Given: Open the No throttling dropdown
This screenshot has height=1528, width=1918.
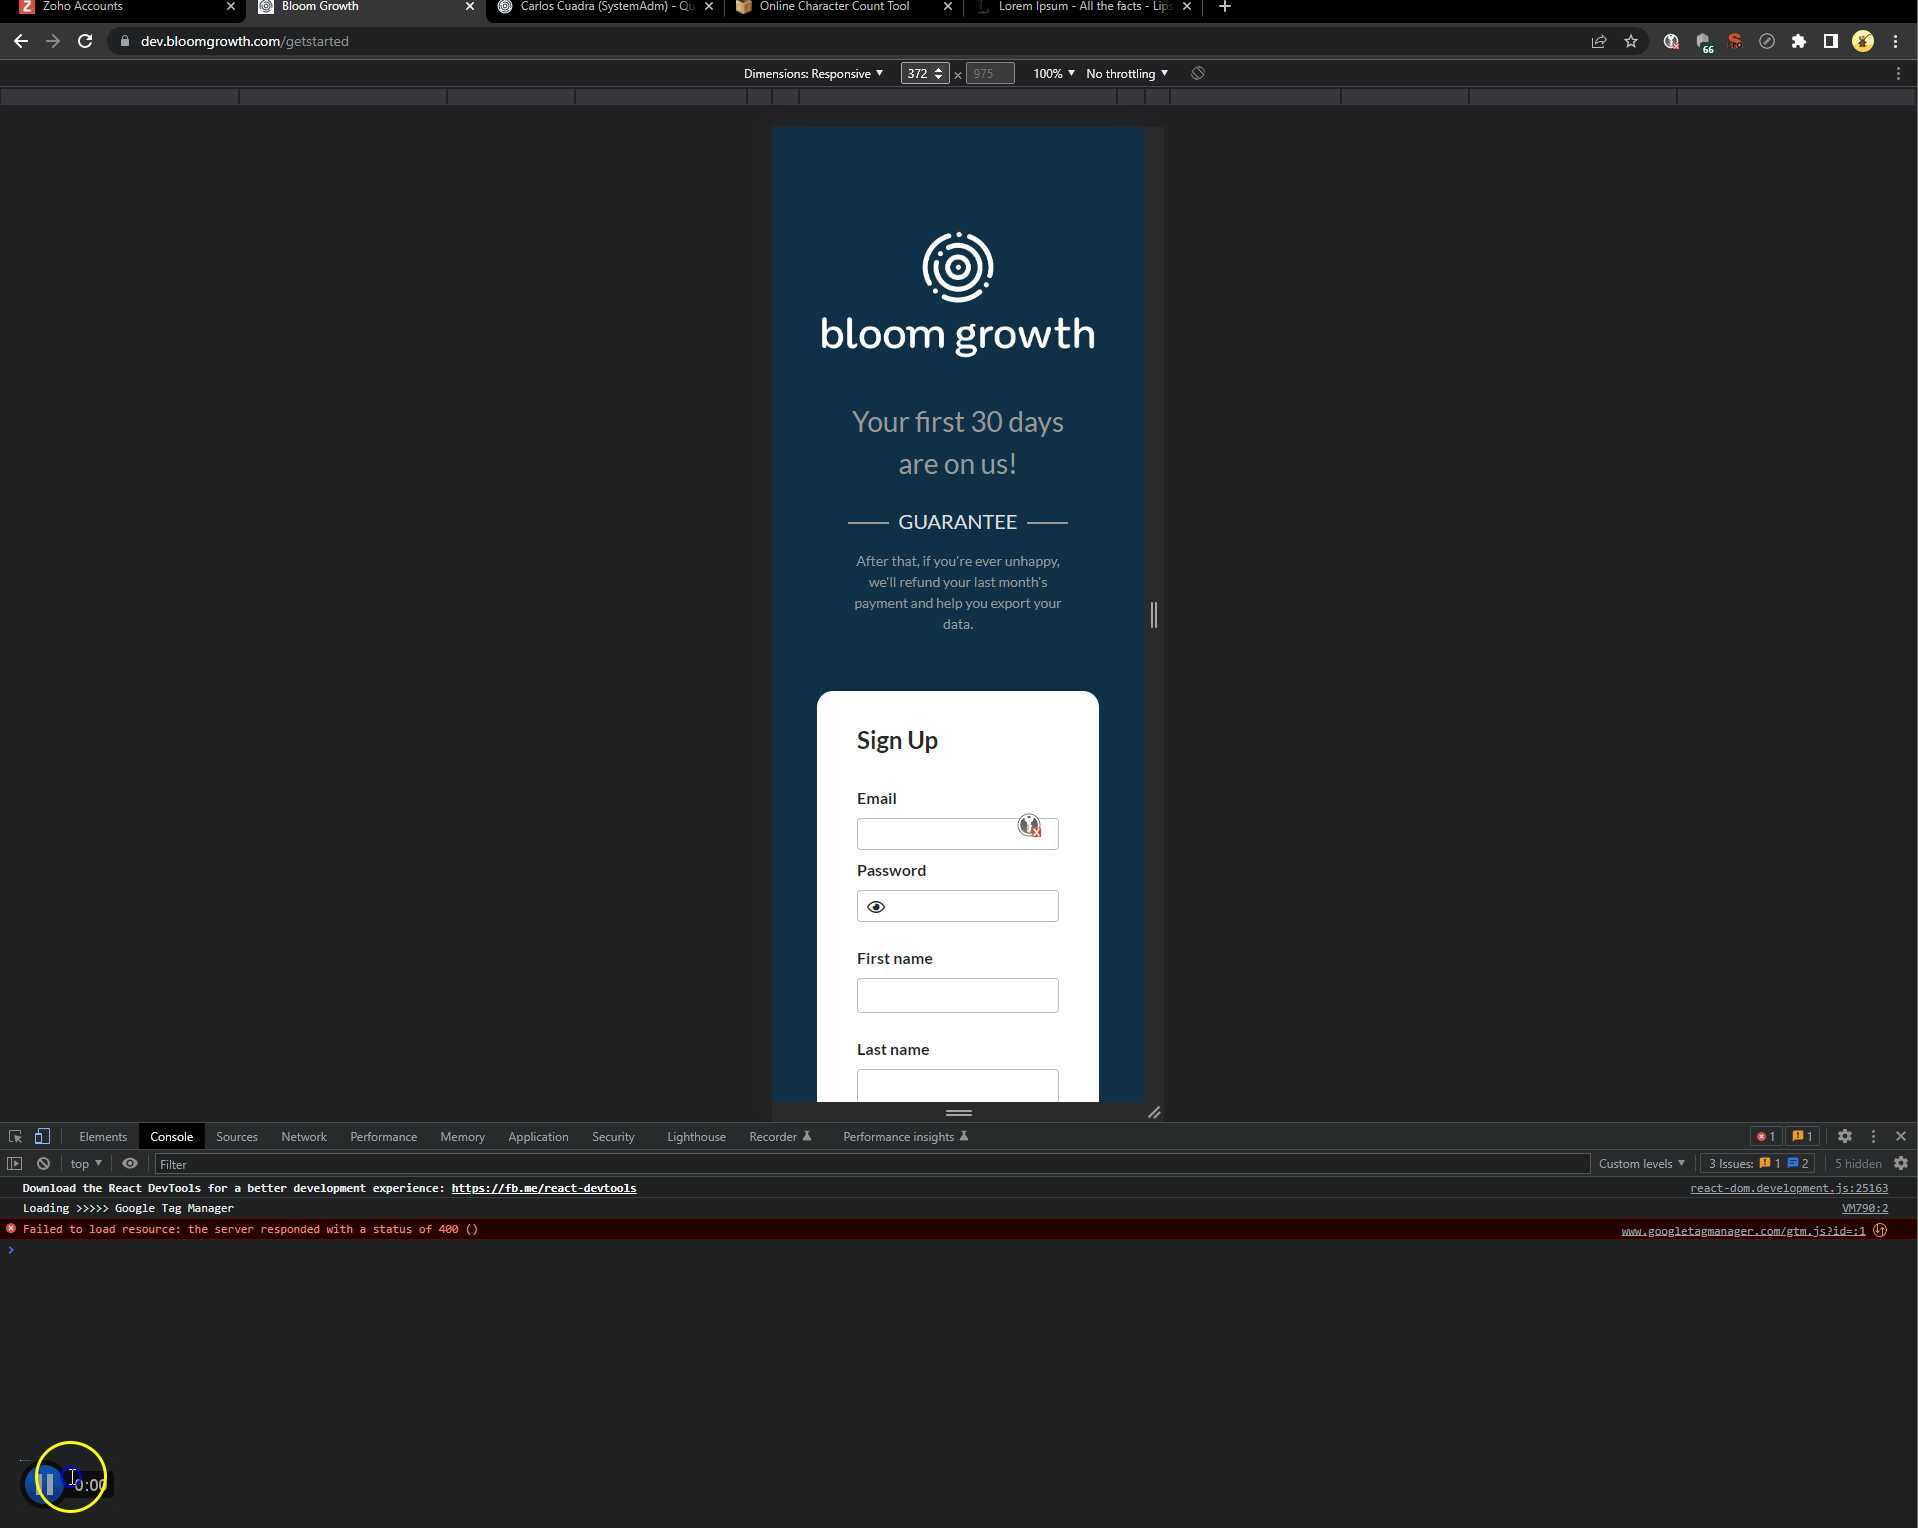Looking at the screenshot, I should point(1126,74).
